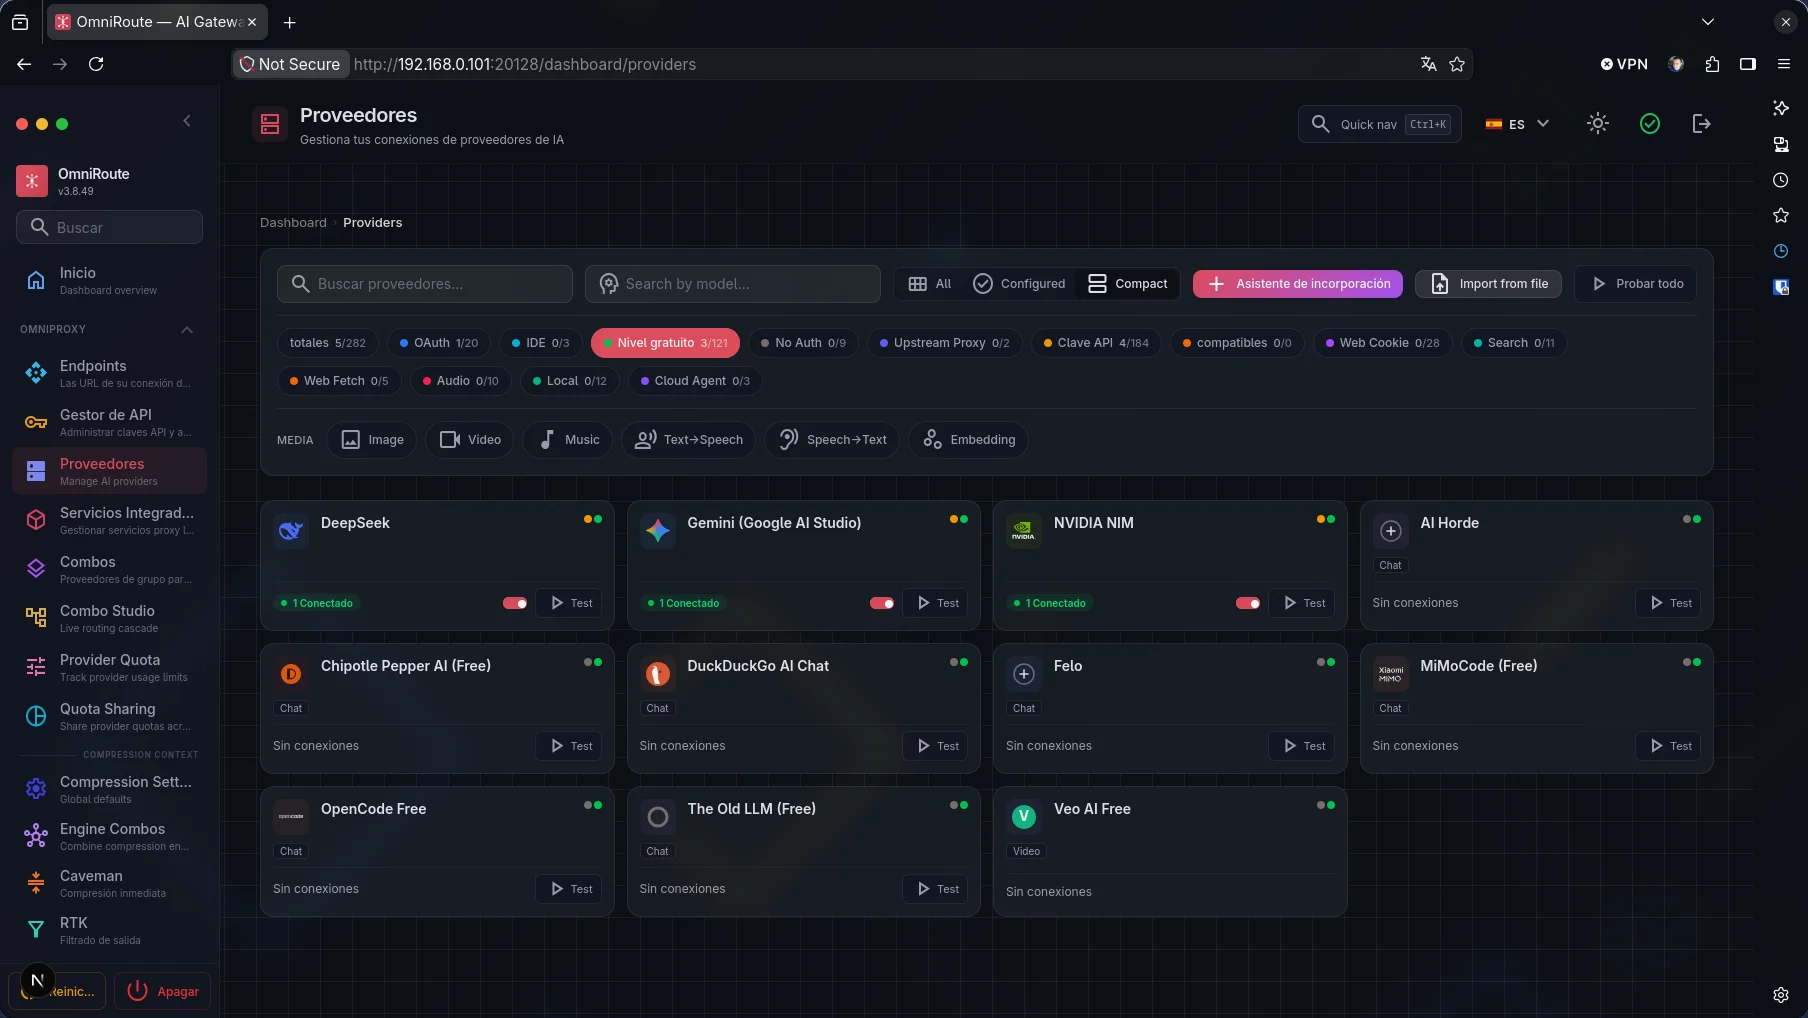Click the Chipotle Pepper AI logo
1808x1018 pixels.
291,674
